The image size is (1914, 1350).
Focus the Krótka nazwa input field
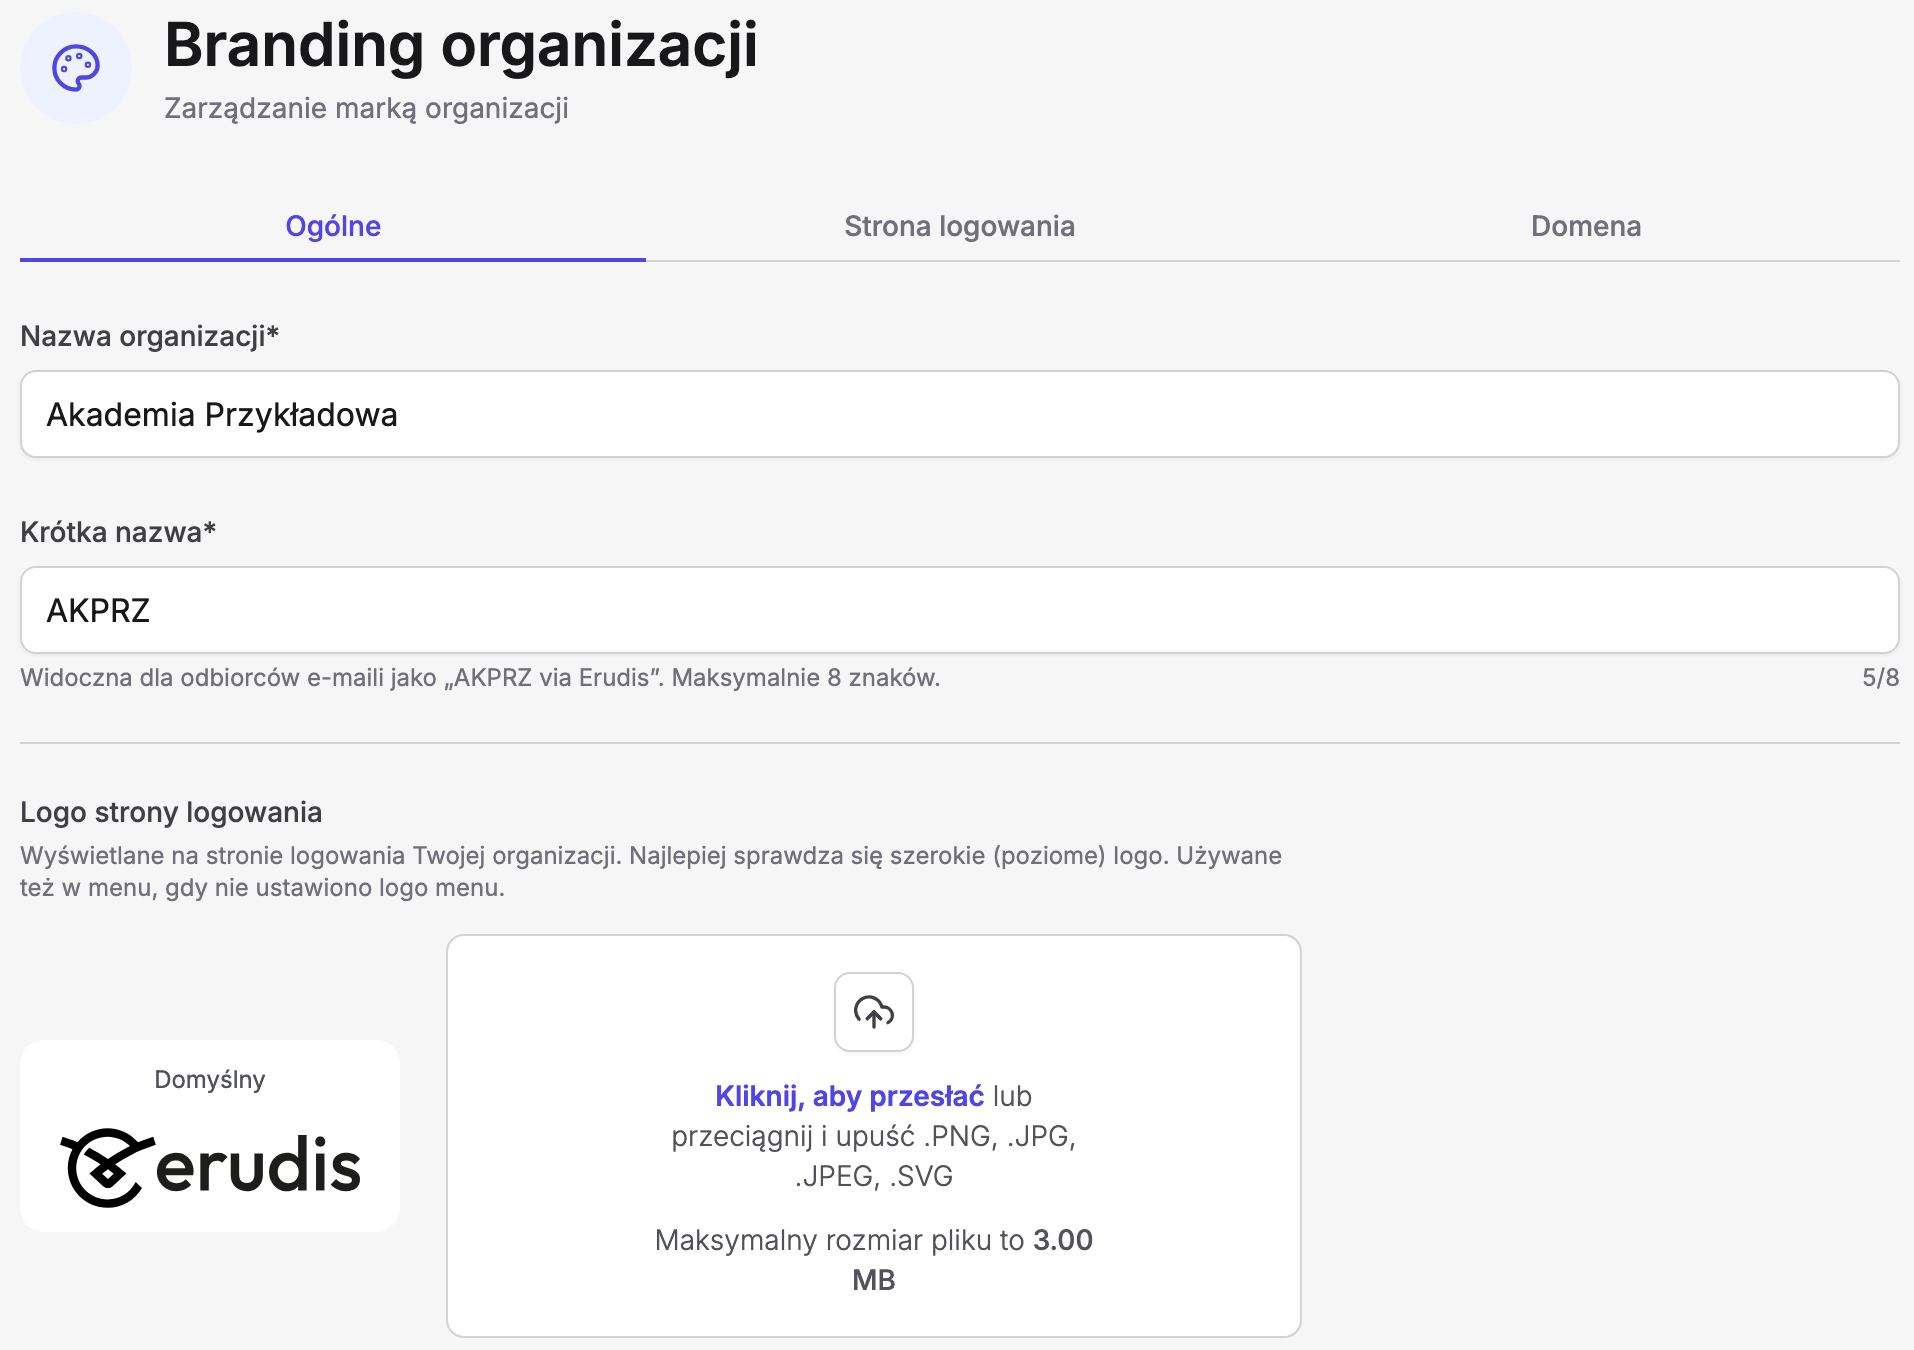[x=959, y=610]
